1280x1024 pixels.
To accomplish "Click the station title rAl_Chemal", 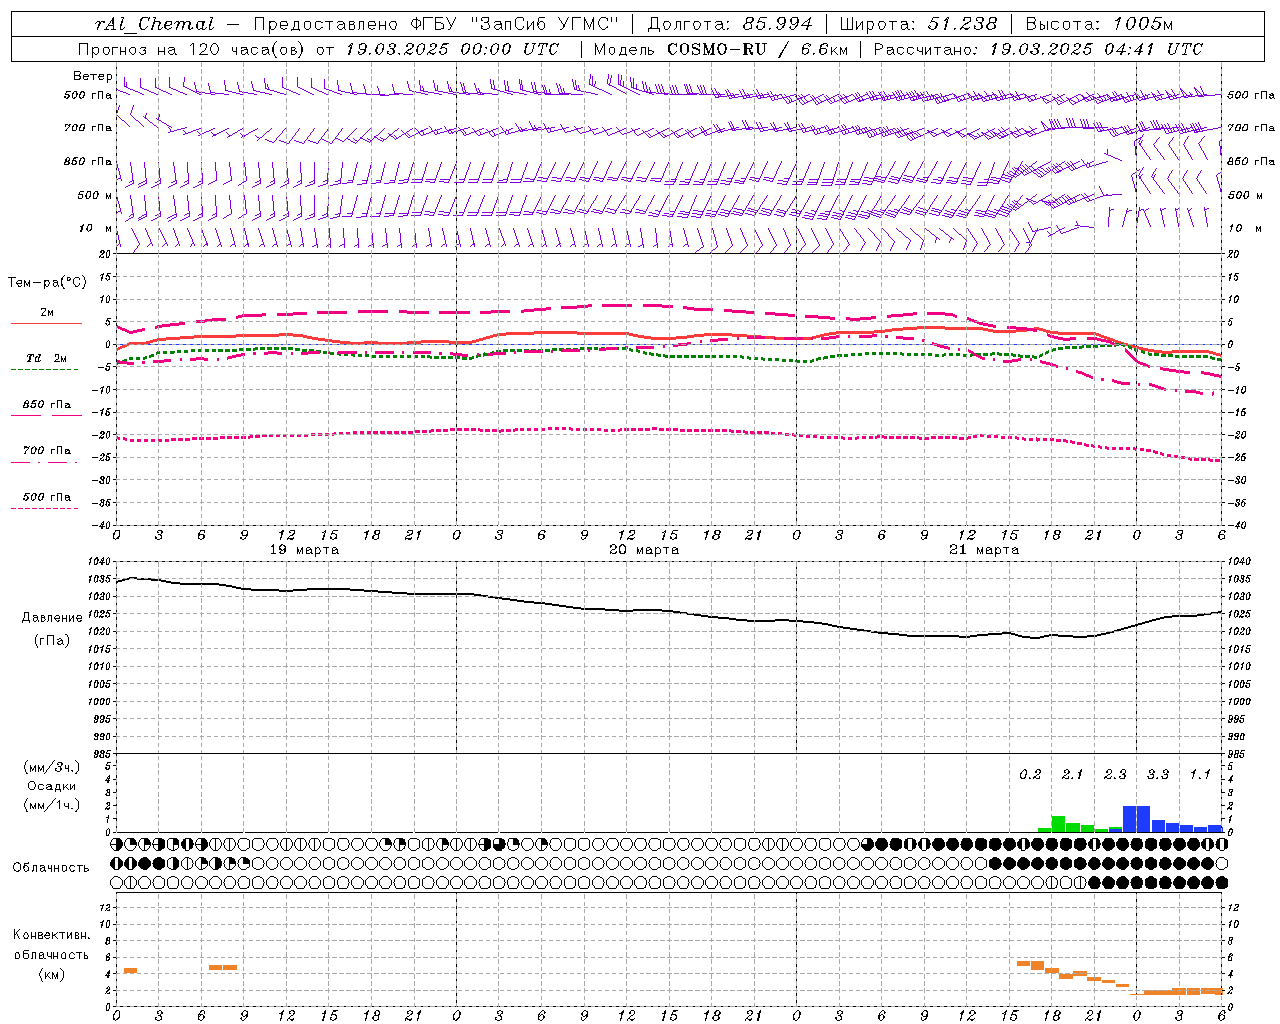I will pyautogui.click(x=154, y=24).
